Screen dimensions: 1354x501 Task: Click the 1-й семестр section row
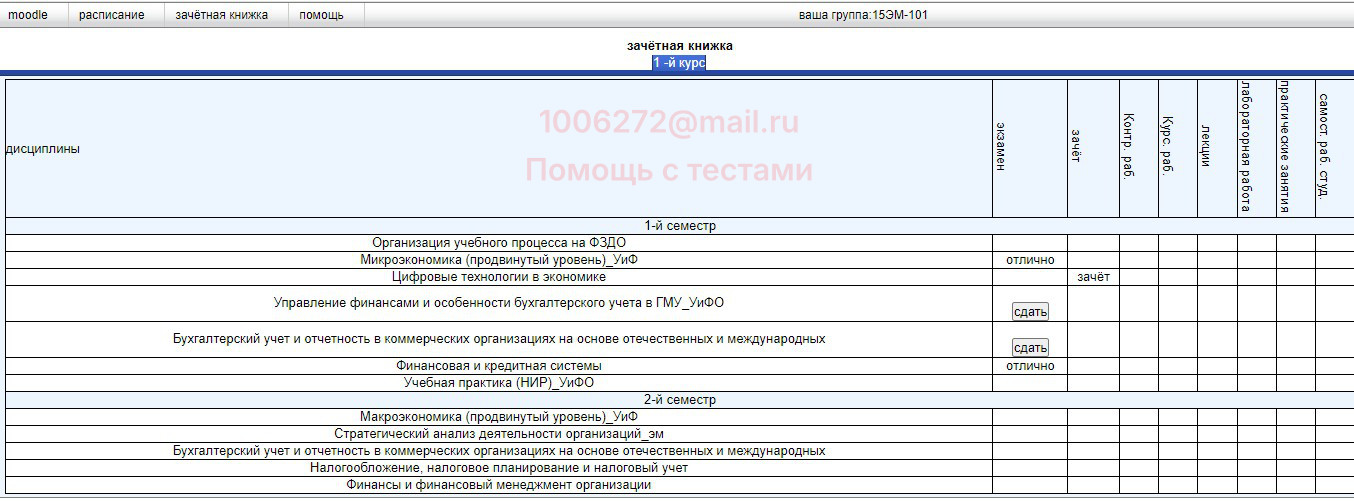coord(679,226)
